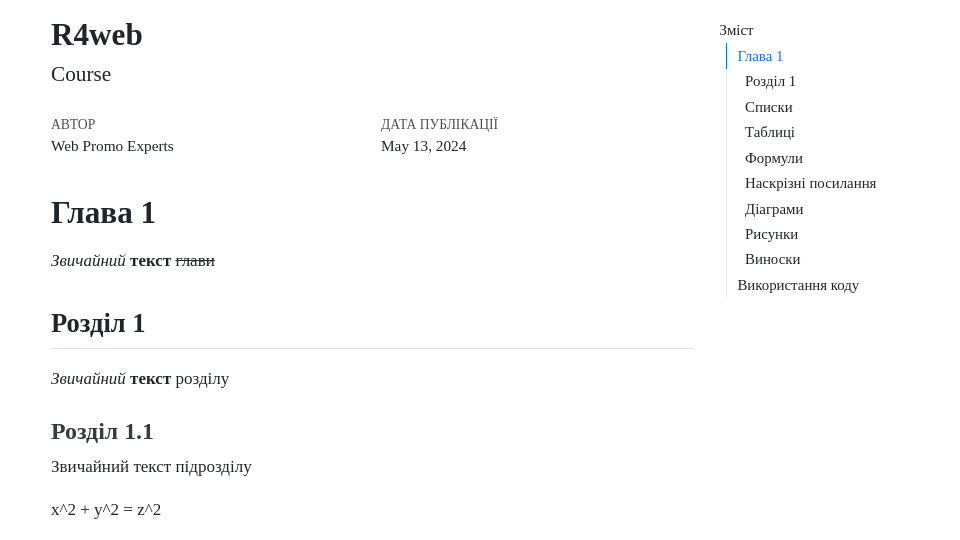Select the Наскрізні посилання contents link
This screenshot has height=540, width=960.
point(810,183)
